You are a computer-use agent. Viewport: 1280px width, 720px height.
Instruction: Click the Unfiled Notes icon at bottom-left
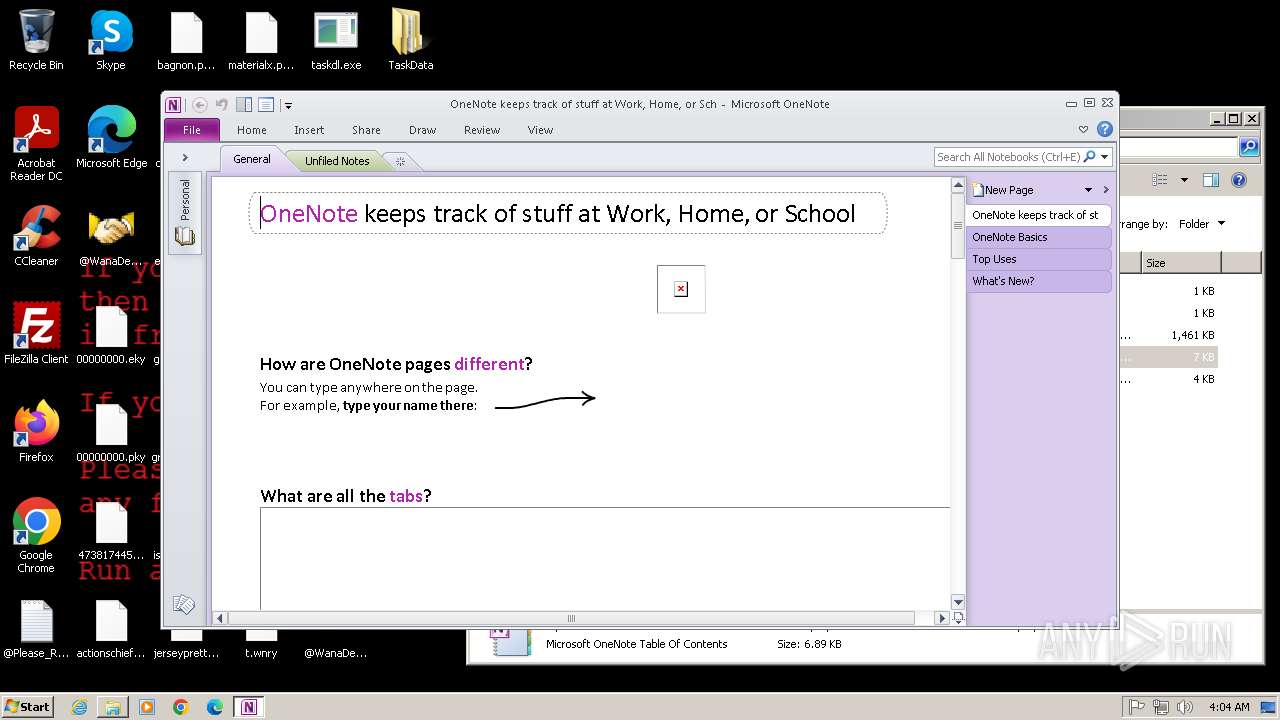(x=184, y=604)
